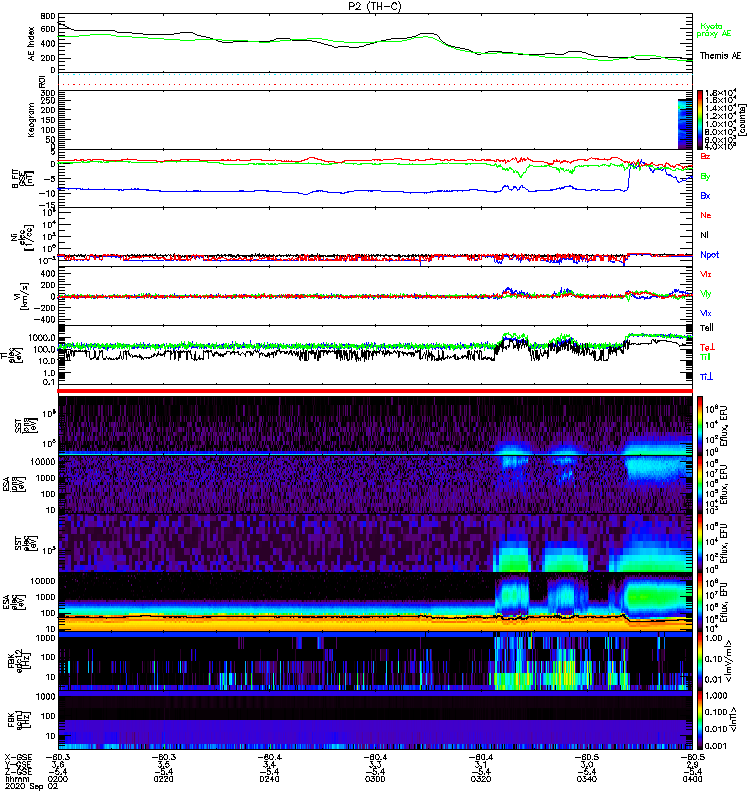This screenshot has width=750, height=800.
Task: Click the SST ions Eflux color bar
Action: click(700, 425)
